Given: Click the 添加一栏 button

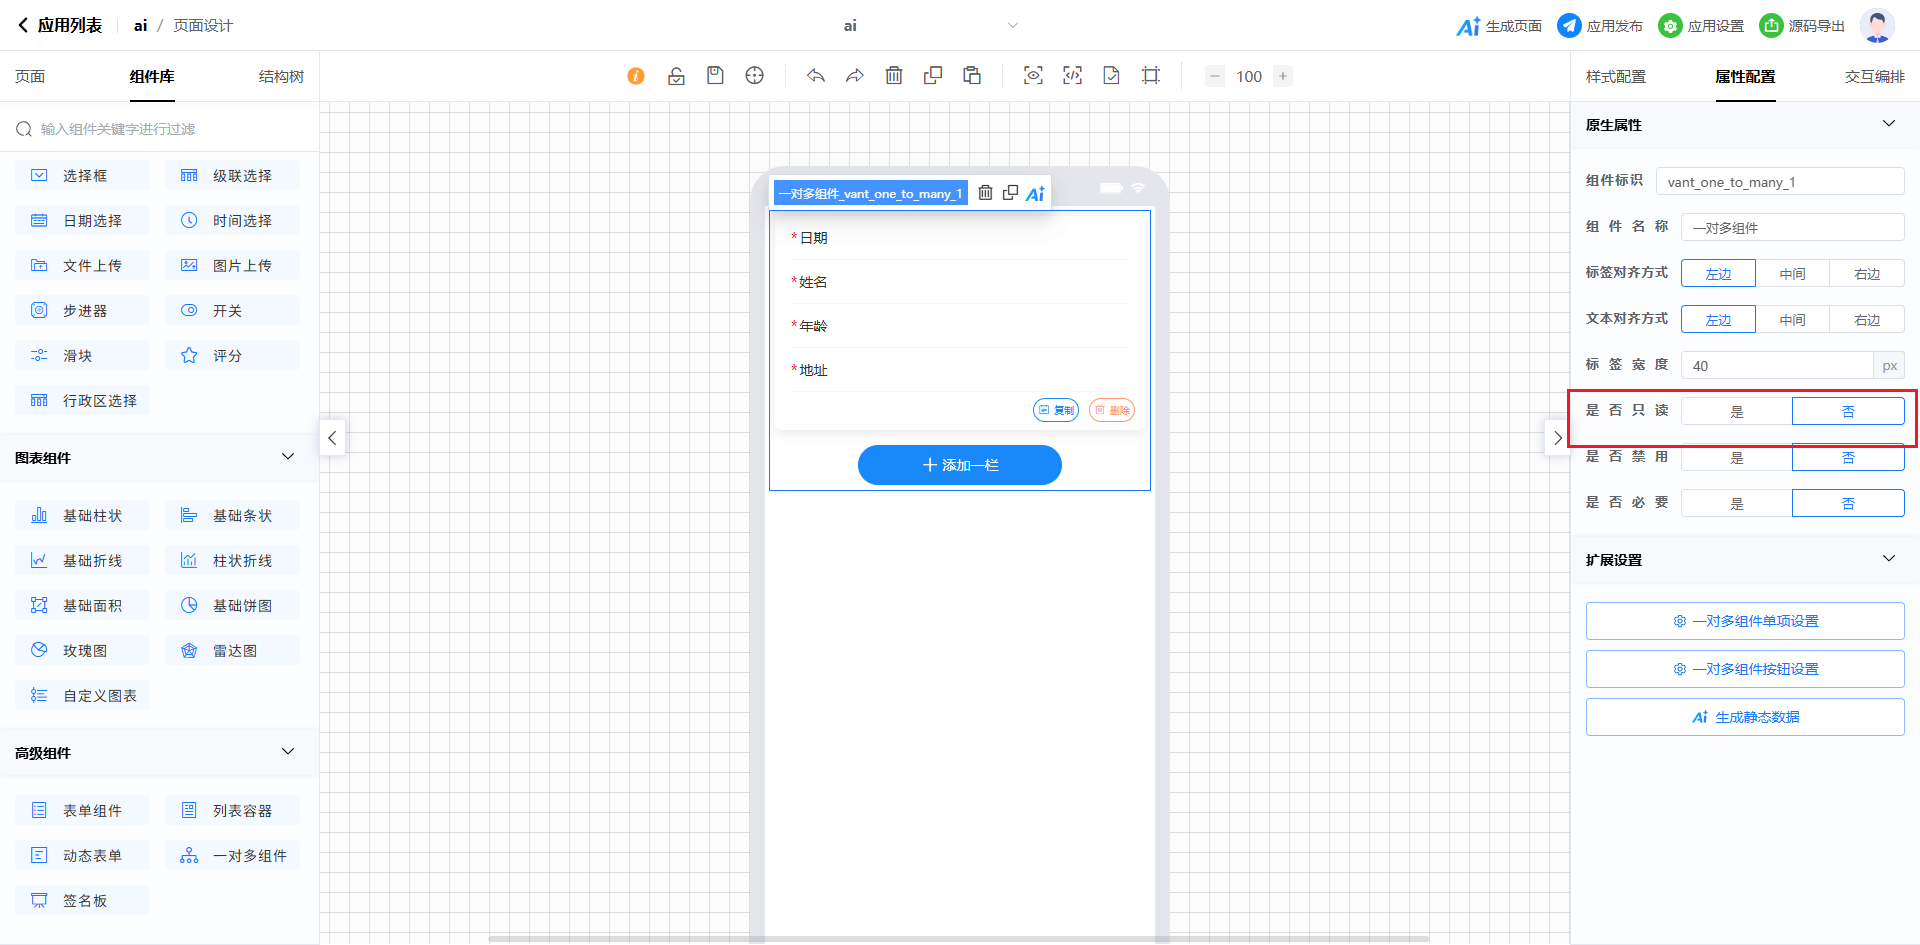Looking at the screenshot, I should (959, 465).
